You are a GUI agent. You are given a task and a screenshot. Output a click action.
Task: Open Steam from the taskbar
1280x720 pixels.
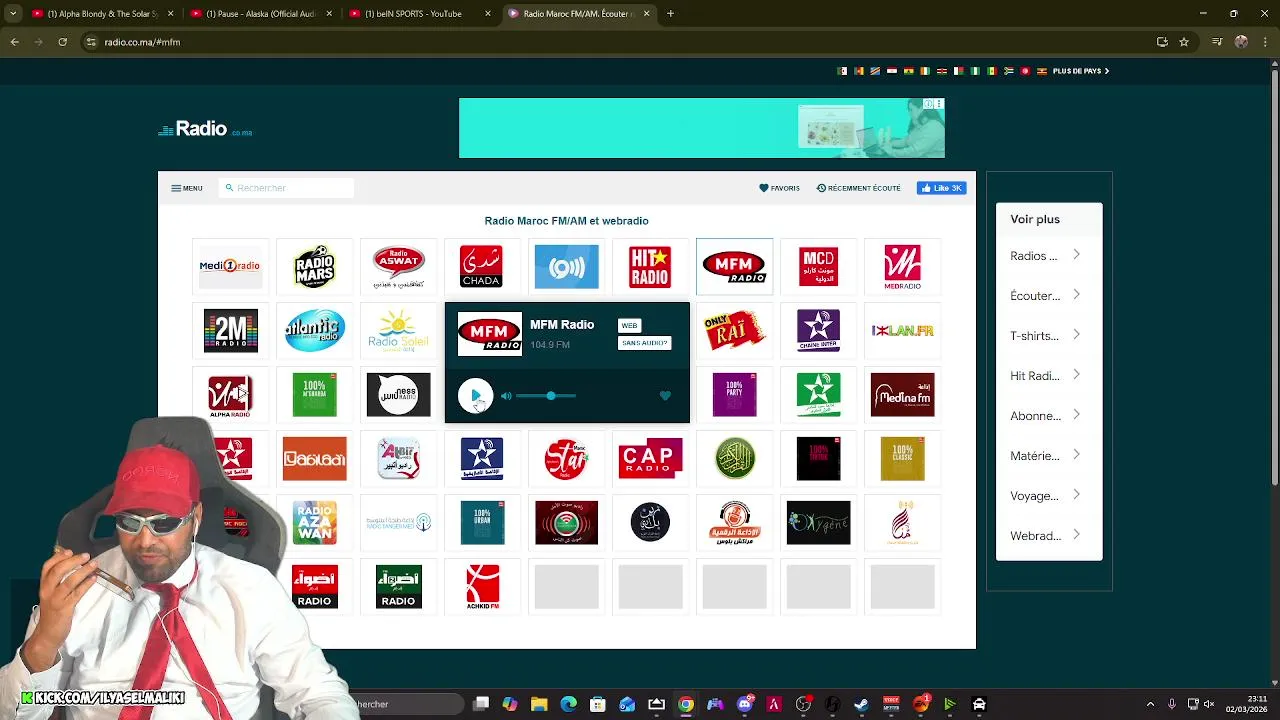click(x=861, y=704)
